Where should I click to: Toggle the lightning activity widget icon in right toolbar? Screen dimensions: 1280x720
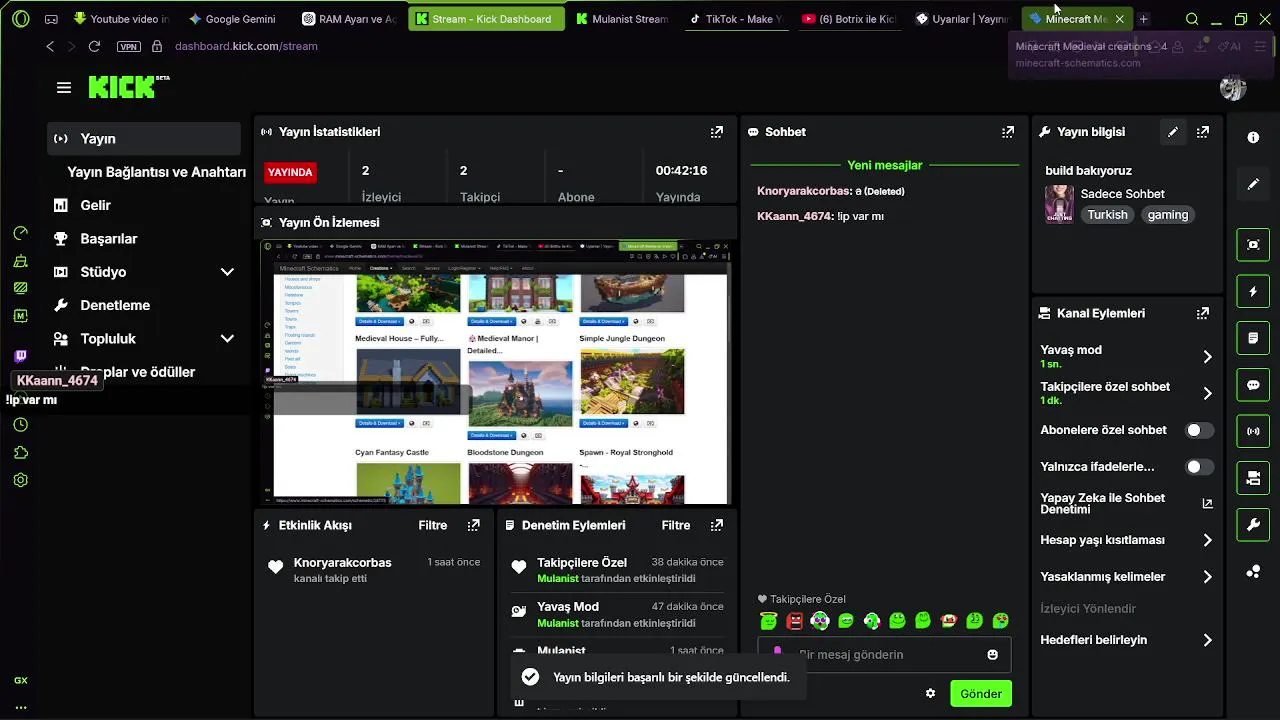(x=1253, y=291)
